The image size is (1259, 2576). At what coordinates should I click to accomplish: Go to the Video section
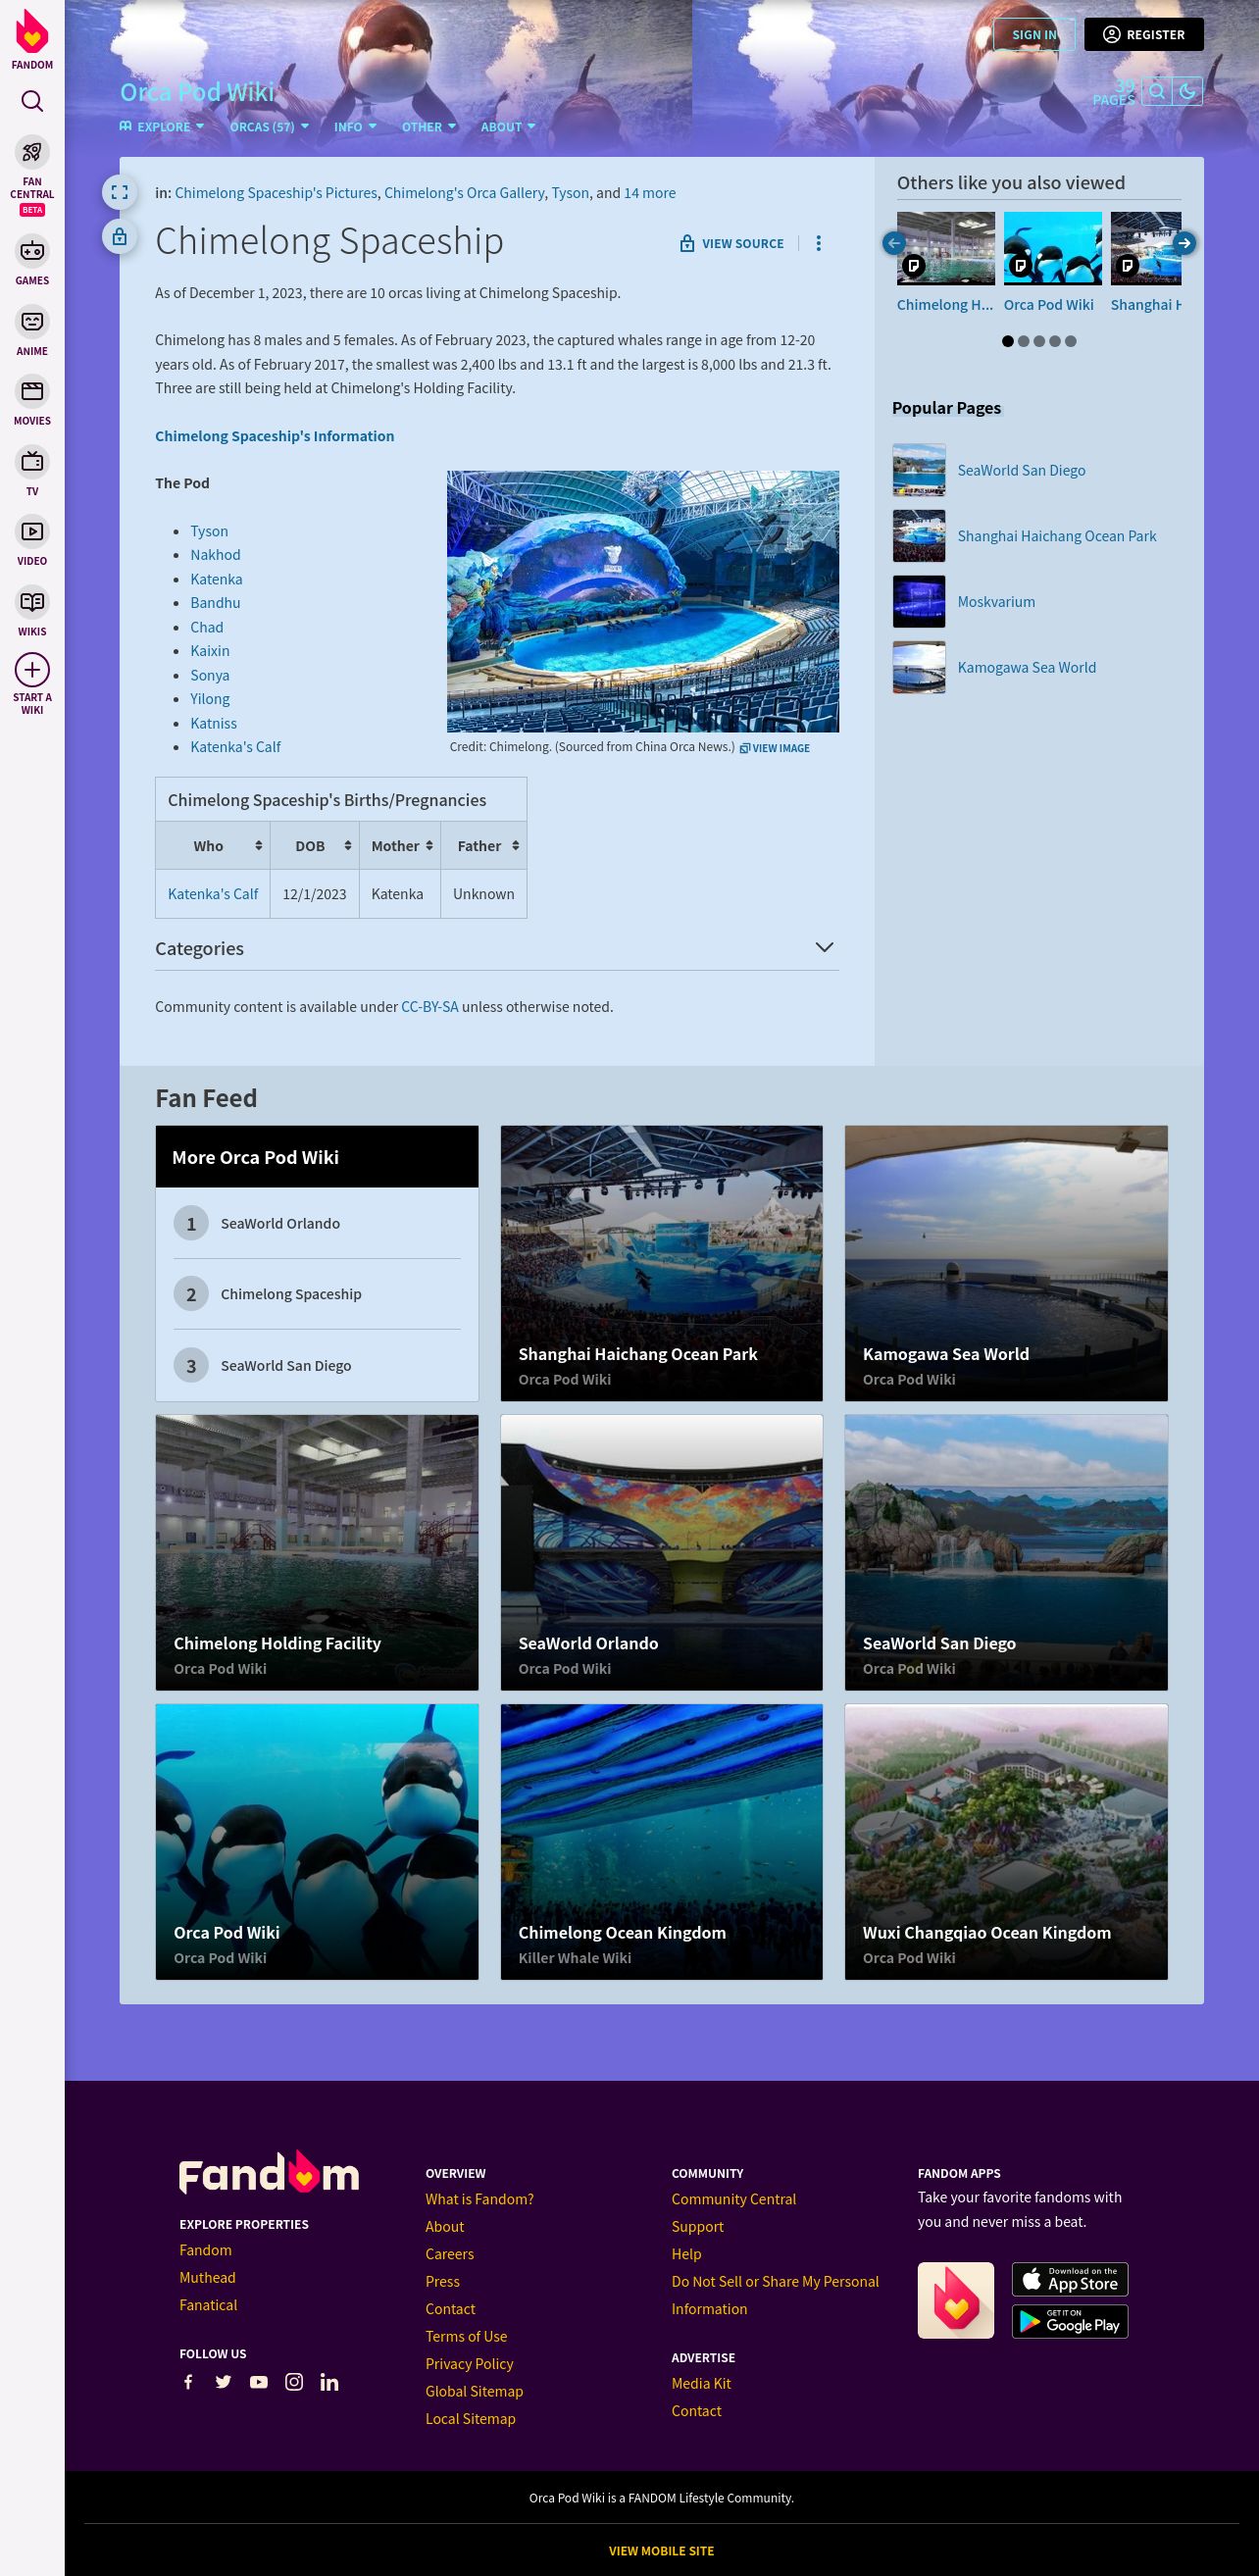coord(32,541)
